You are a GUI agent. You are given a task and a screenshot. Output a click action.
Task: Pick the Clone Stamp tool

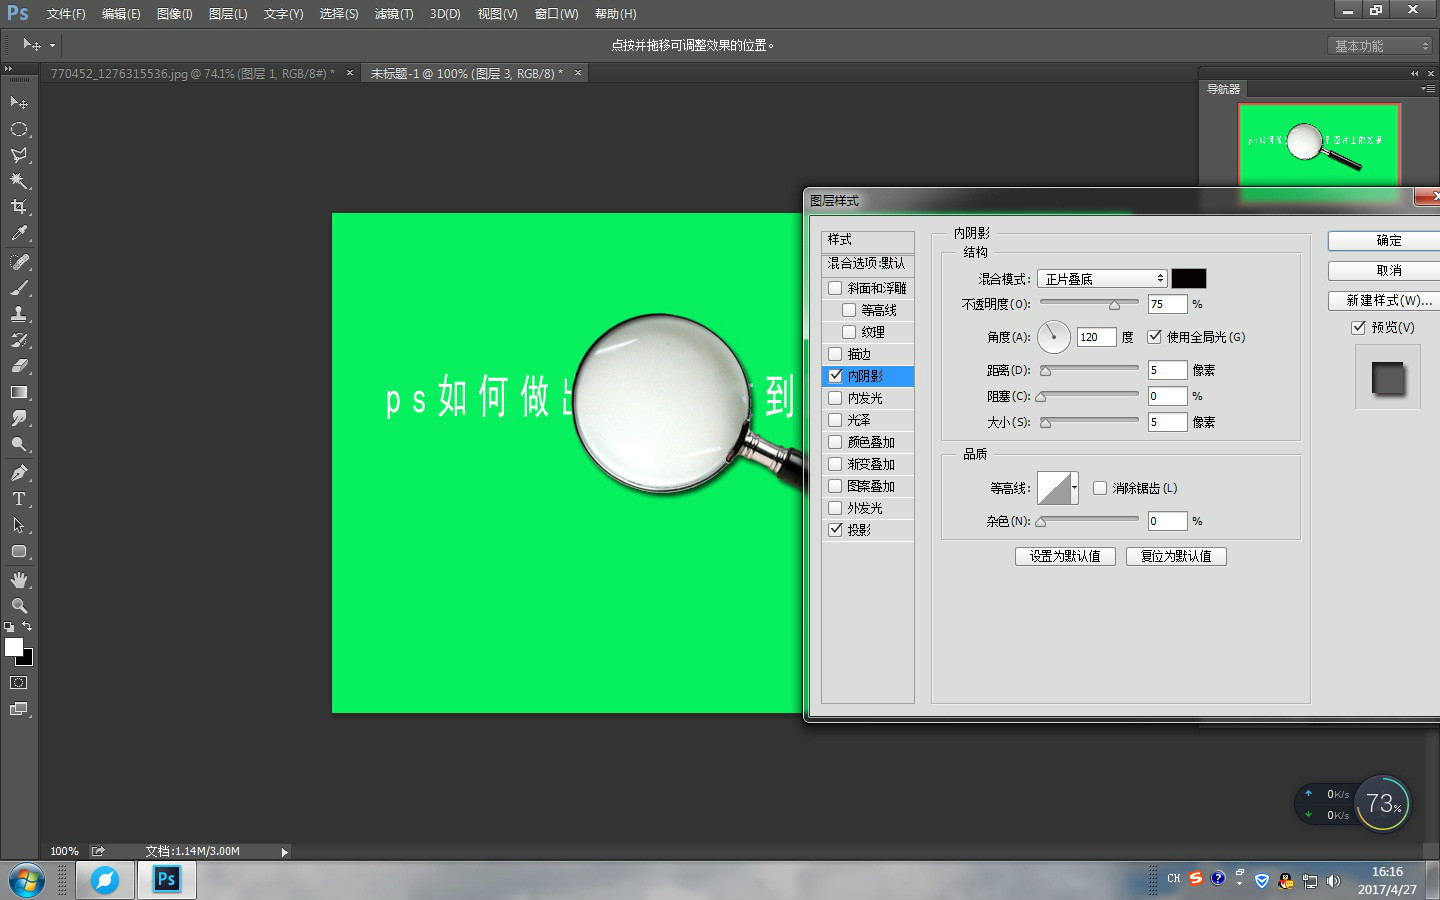coord(19,313)
